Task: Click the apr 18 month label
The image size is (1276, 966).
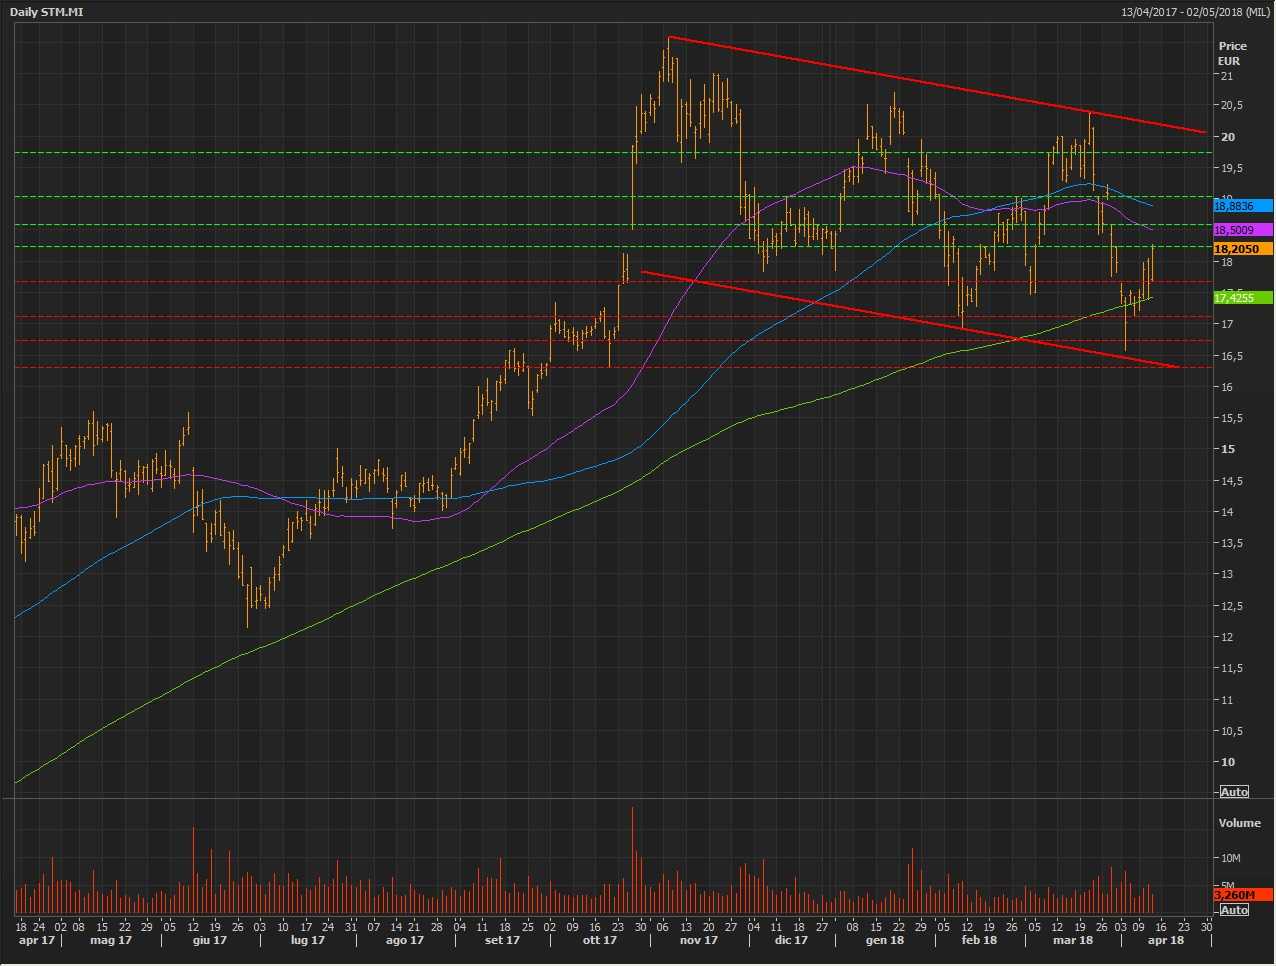Action: pos(1166,940)
